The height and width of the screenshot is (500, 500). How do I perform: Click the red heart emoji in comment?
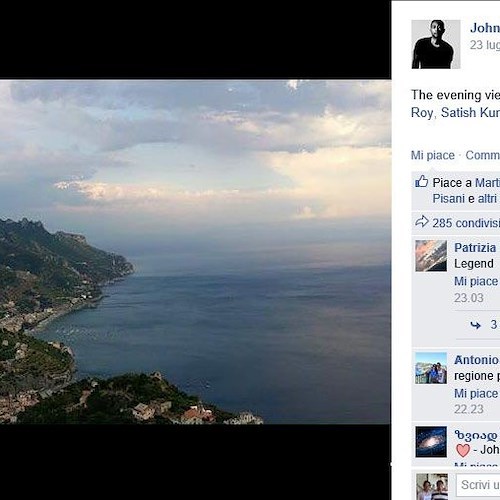pyautogui.click(x=463, y=450)
